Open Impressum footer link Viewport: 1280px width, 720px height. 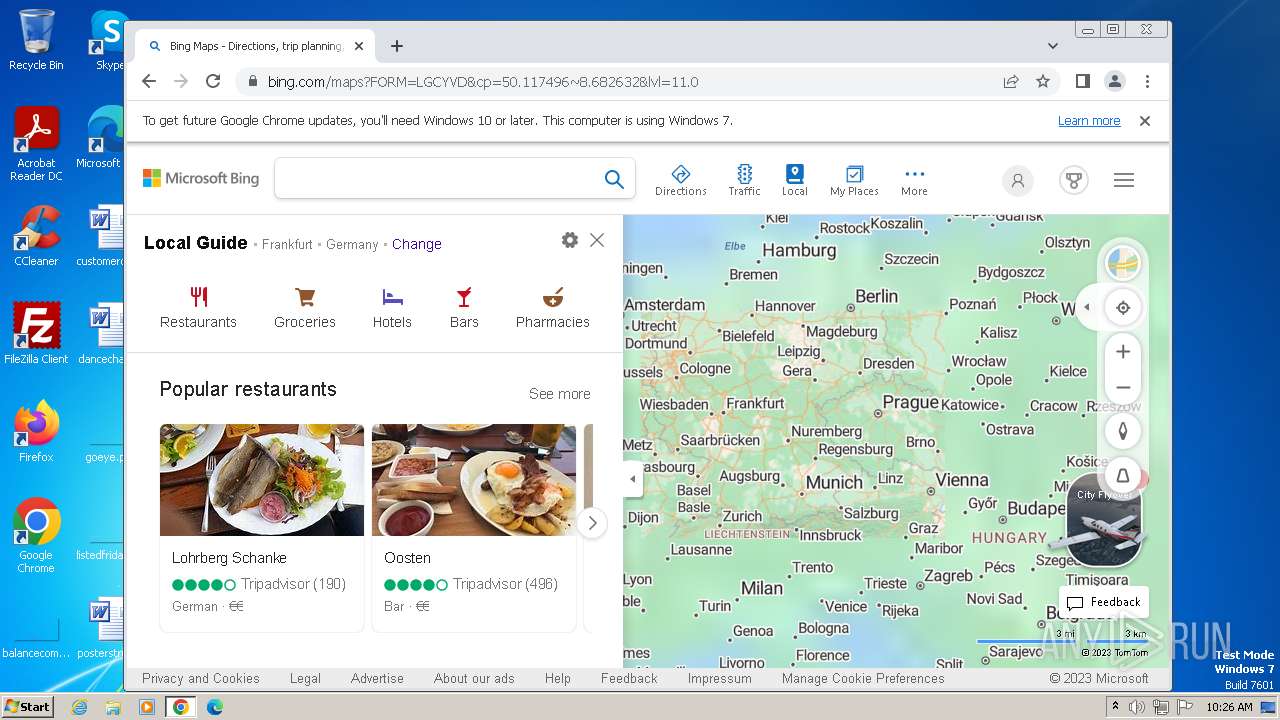(719, 678)
